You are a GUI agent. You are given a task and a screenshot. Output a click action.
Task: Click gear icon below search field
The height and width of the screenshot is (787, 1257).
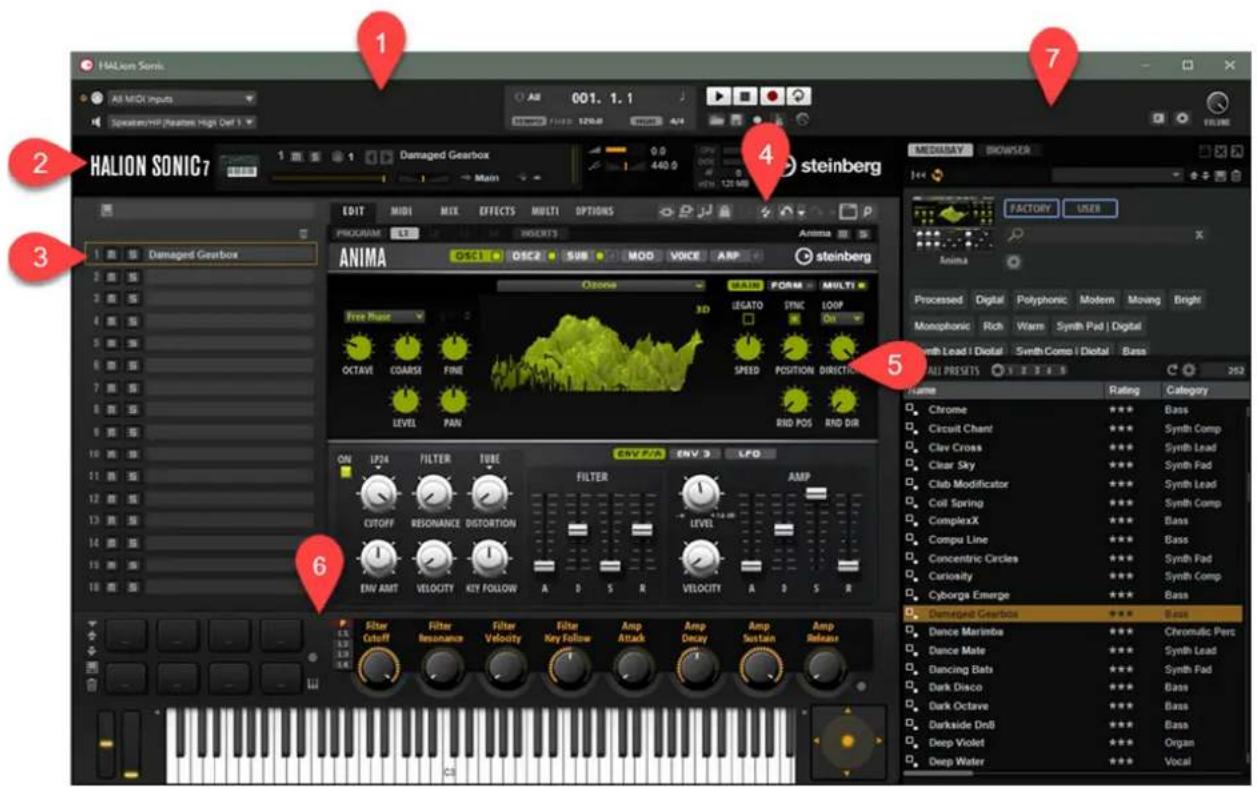1015,261
